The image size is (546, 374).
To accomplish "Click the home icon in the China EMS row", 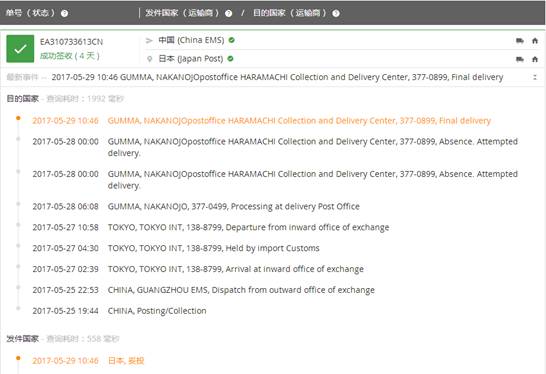I will (x=535, y=41).
